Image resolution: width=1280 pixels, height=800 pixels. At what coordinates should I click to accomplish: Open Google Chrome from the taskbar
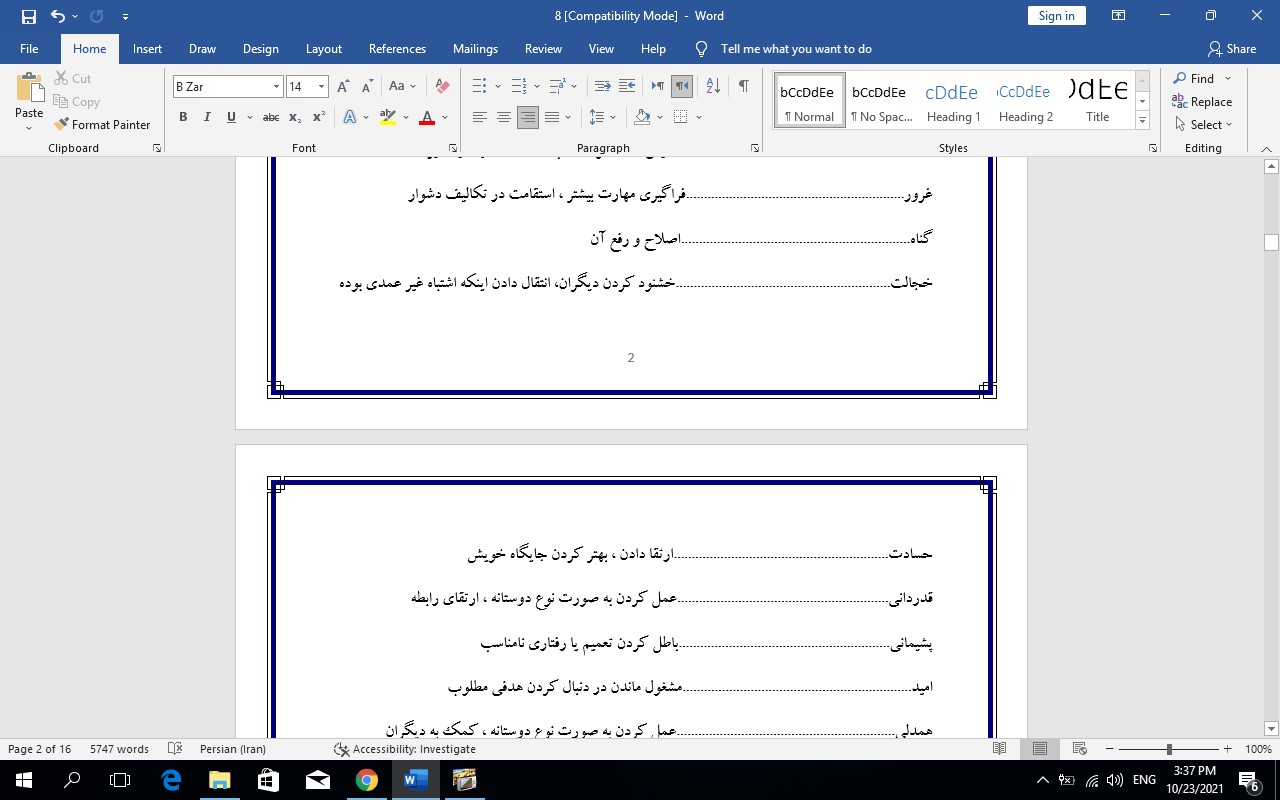(x=367, y=780)
